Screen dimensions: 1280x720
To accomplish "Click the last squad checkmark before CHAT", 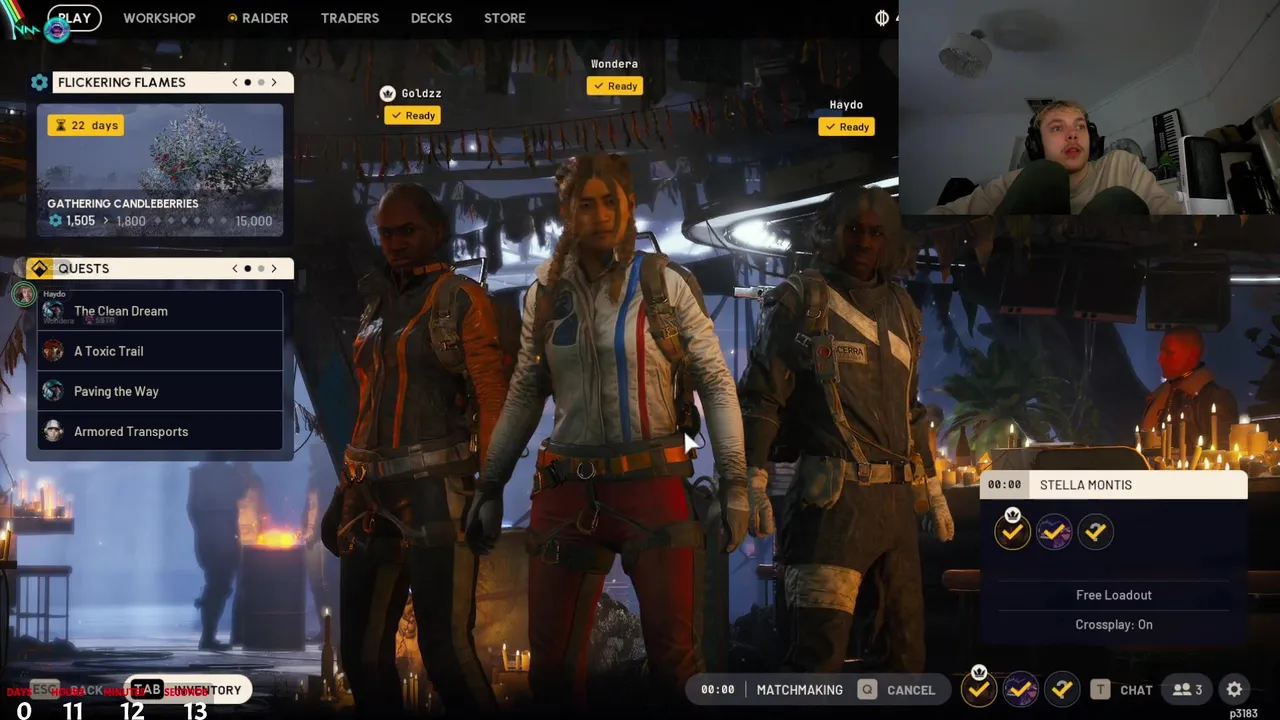I will [1062, 689].
